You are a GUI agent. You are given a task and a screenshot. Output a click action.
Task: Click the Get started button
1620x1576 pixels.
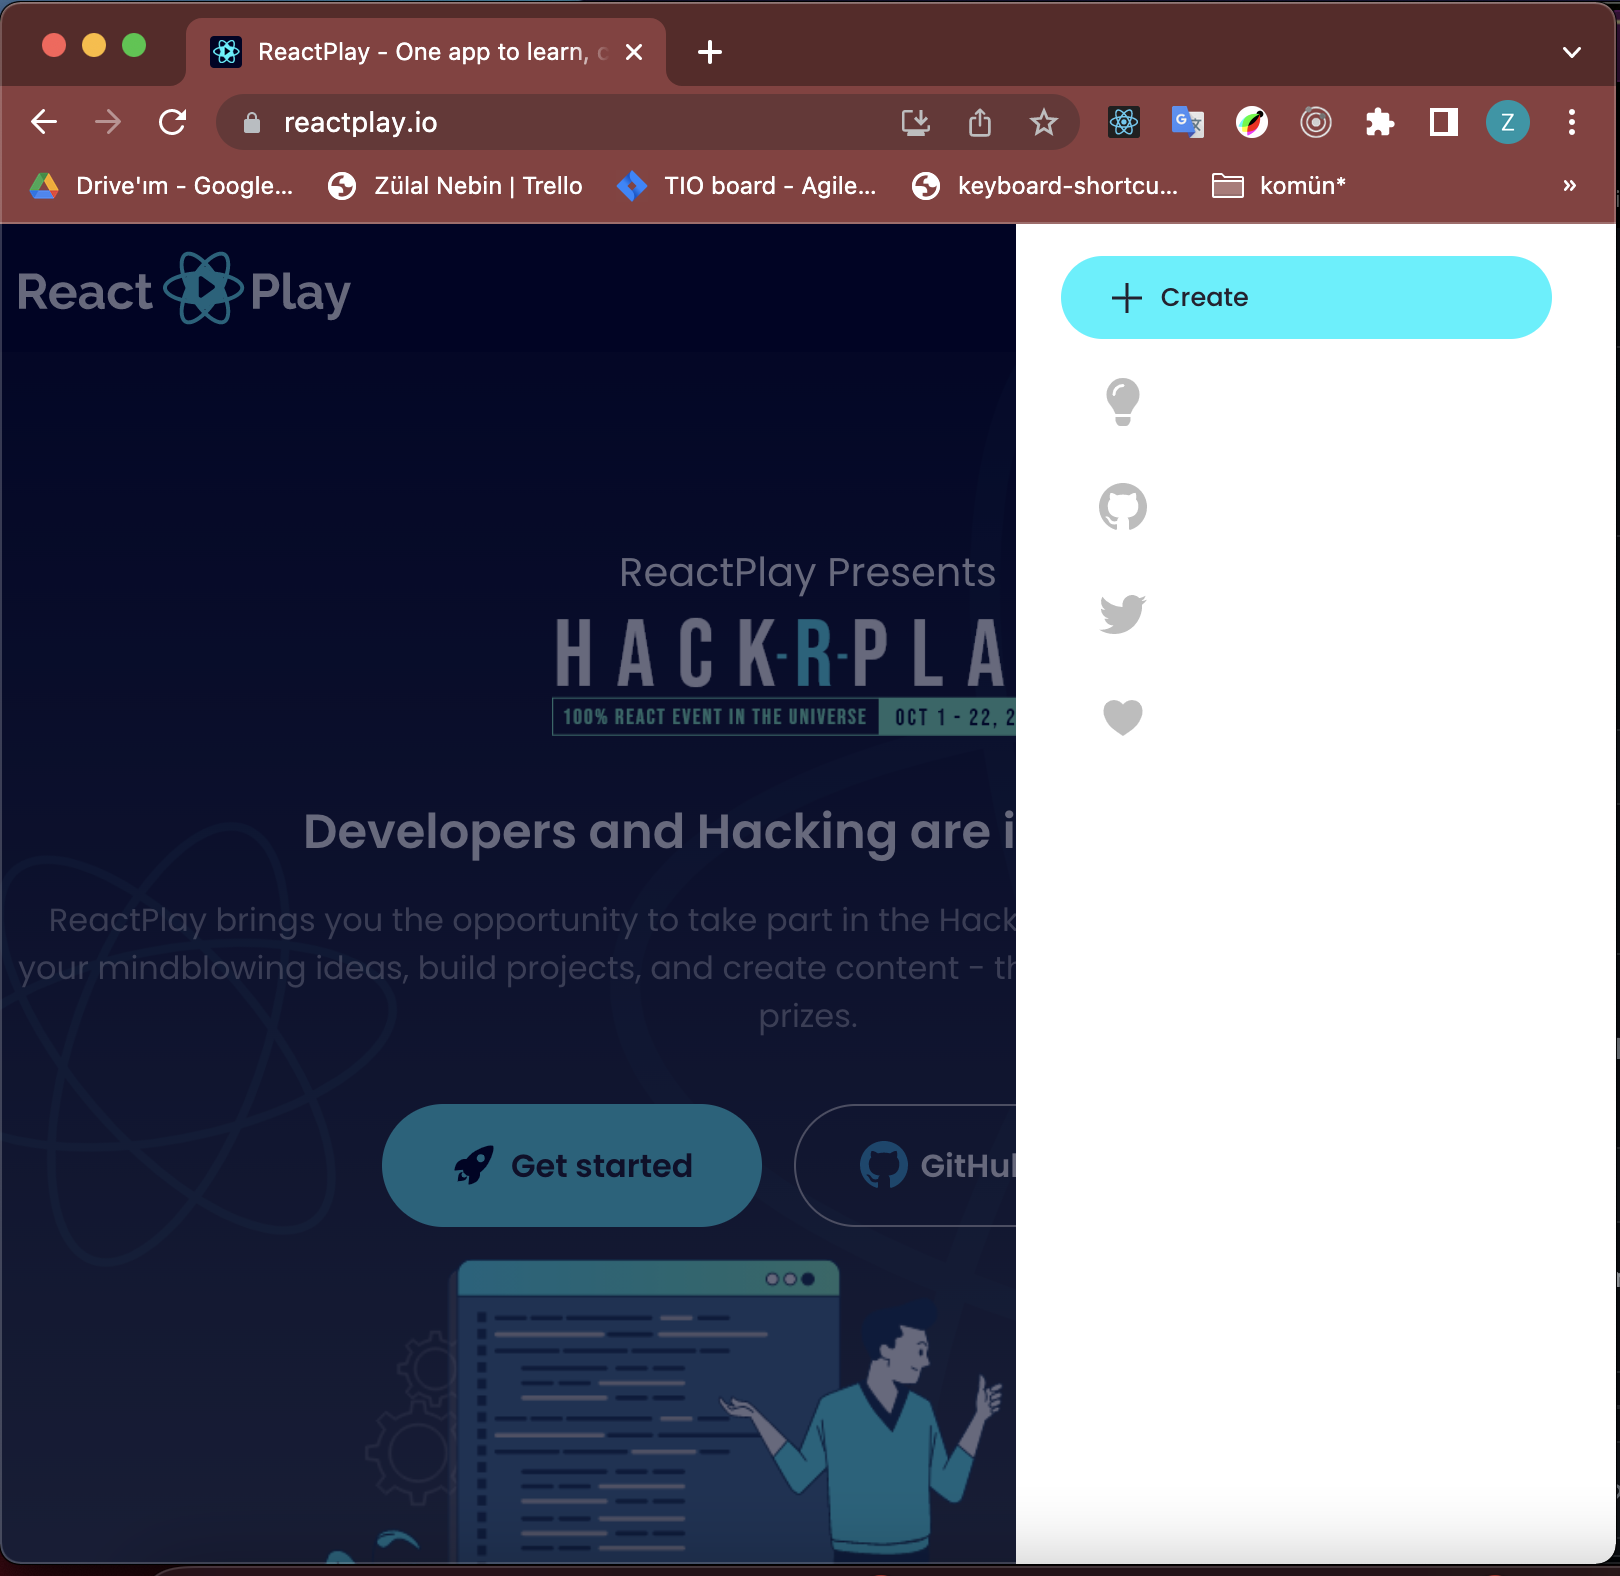click(571, 1165)
